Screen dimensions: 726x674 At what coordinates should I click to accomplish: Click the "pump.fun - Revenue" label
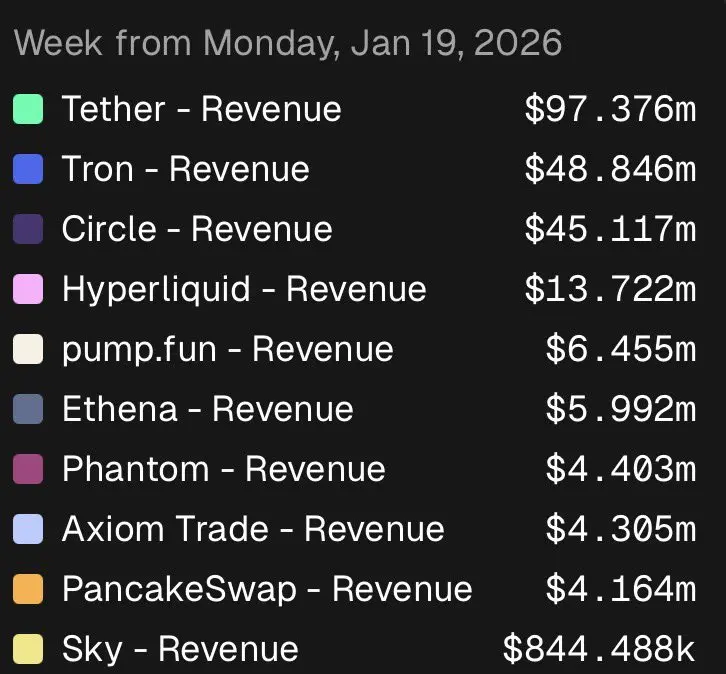[227, 349]
